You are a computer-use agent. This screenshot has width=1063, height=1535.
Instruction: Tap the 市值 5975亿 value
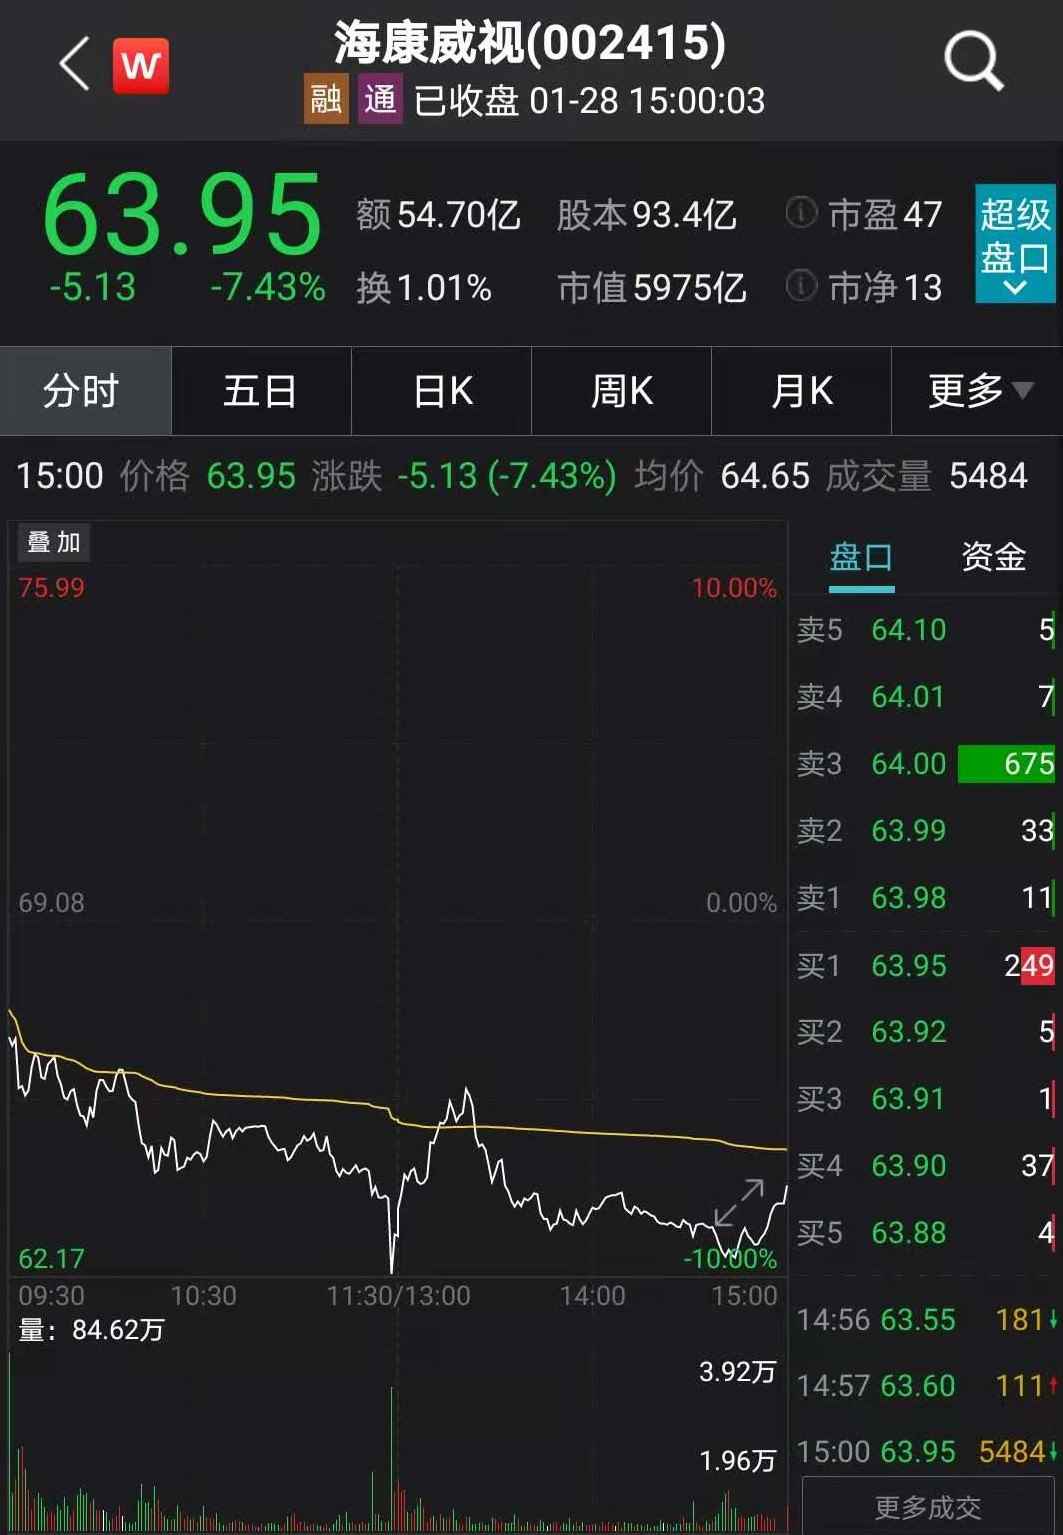pos(652,288)
